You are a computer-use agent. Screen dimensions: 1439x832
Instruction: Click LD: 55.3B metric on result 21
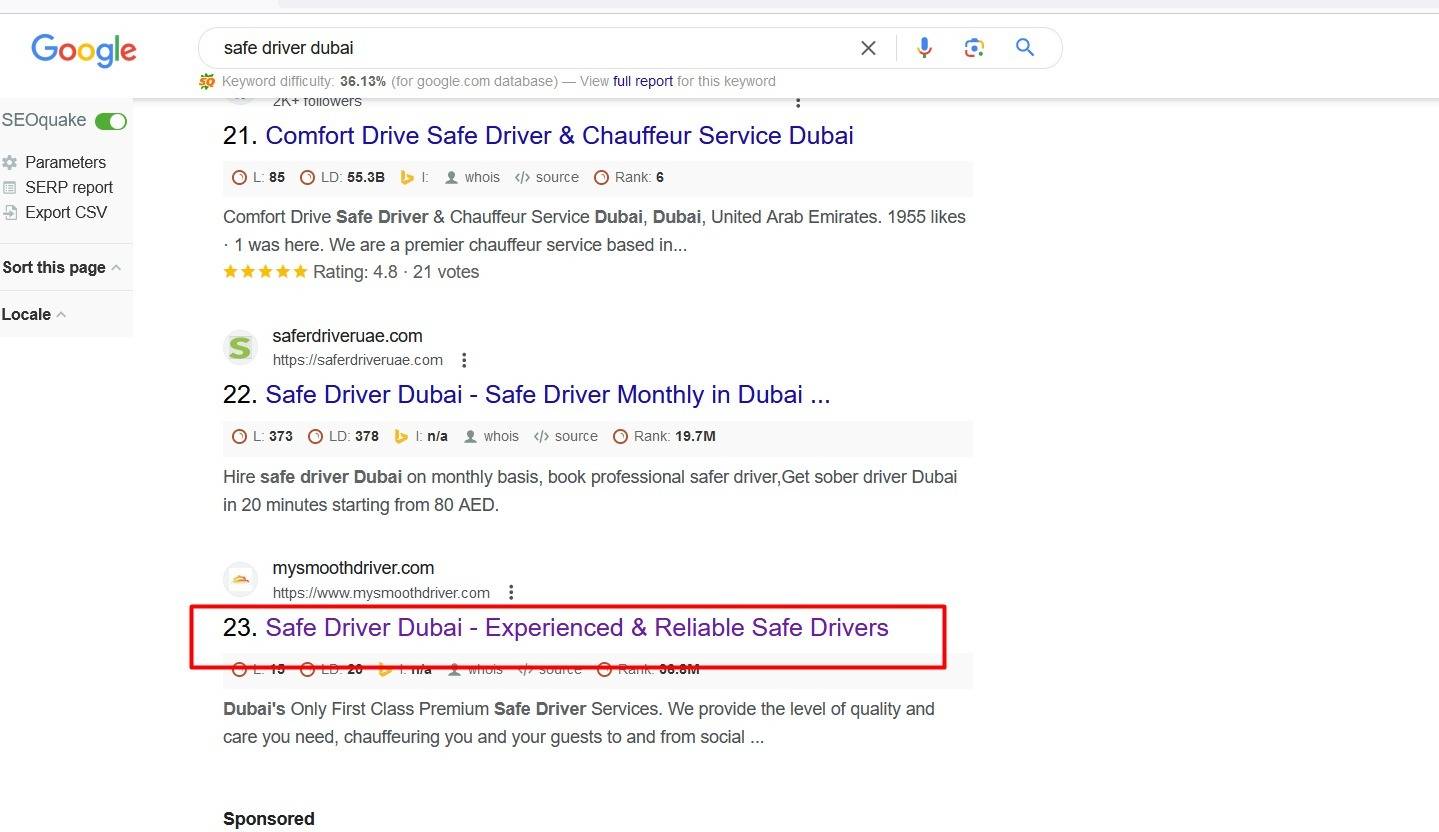(342, 177)
